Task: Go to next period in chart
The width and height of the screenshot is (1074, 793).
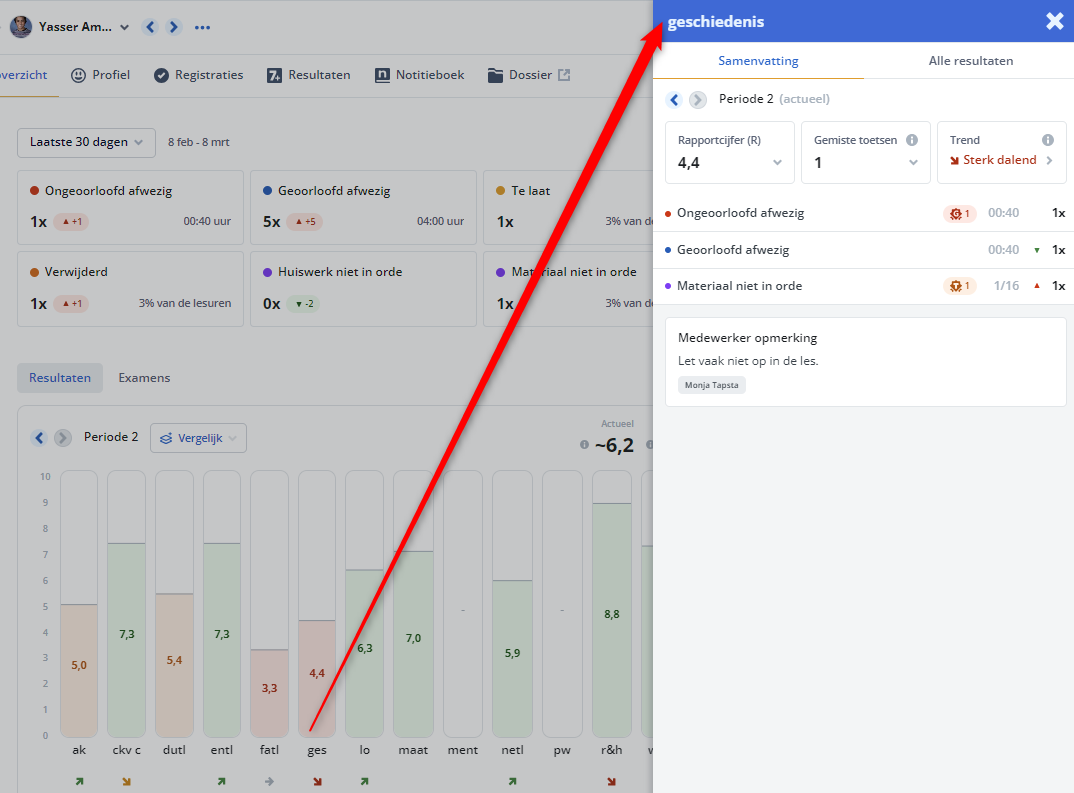Action: coord(62,438)
